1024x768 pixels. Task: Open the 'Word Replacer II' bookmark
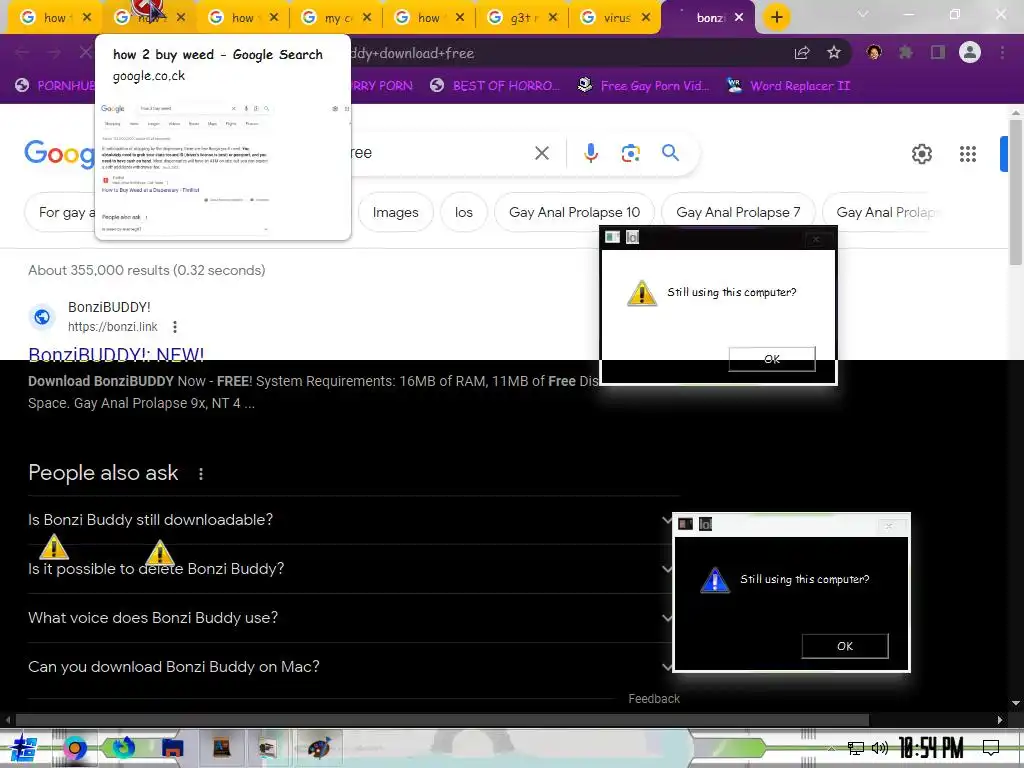click(788, 86)
